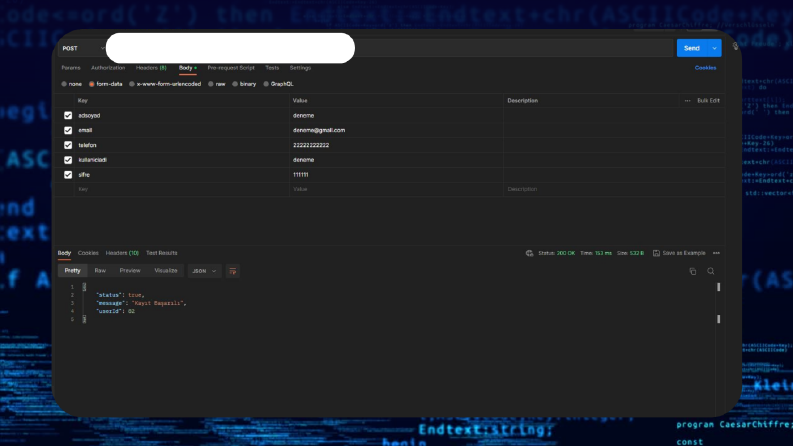Switch to the Params tab
Viewport: 793px width, 446px height.
tap(71, 68)
